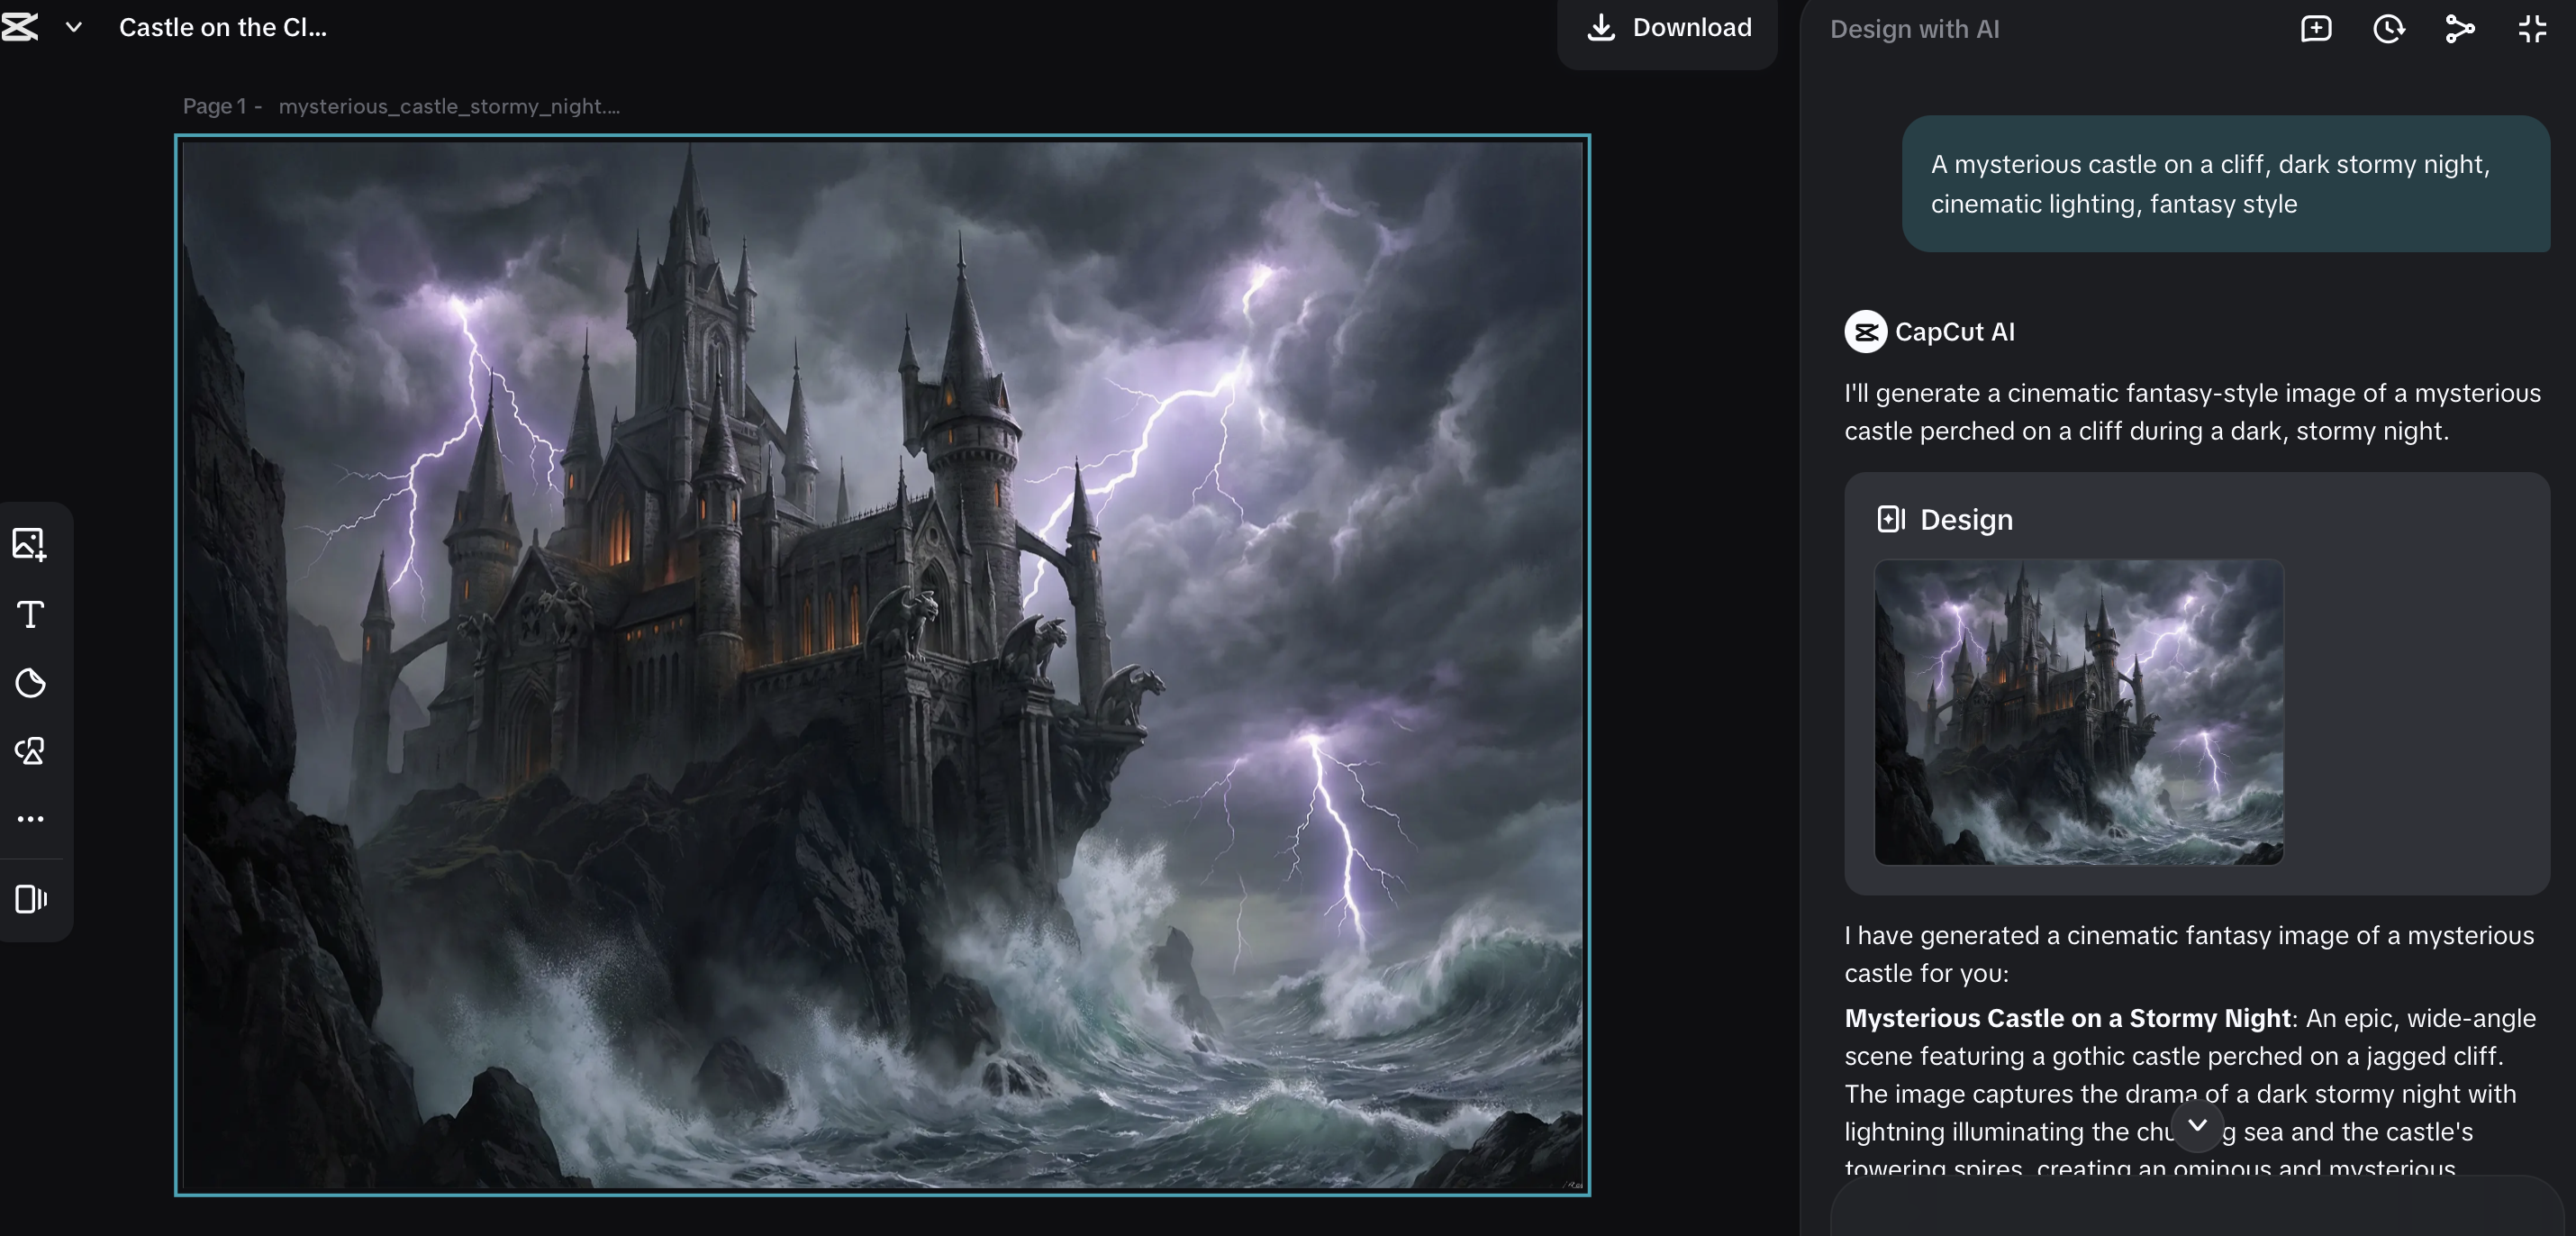Collapse the Design with AI panel
Image resolution: width=2576 pixels, height=1236 pixels.
(x=2532, y=29)
